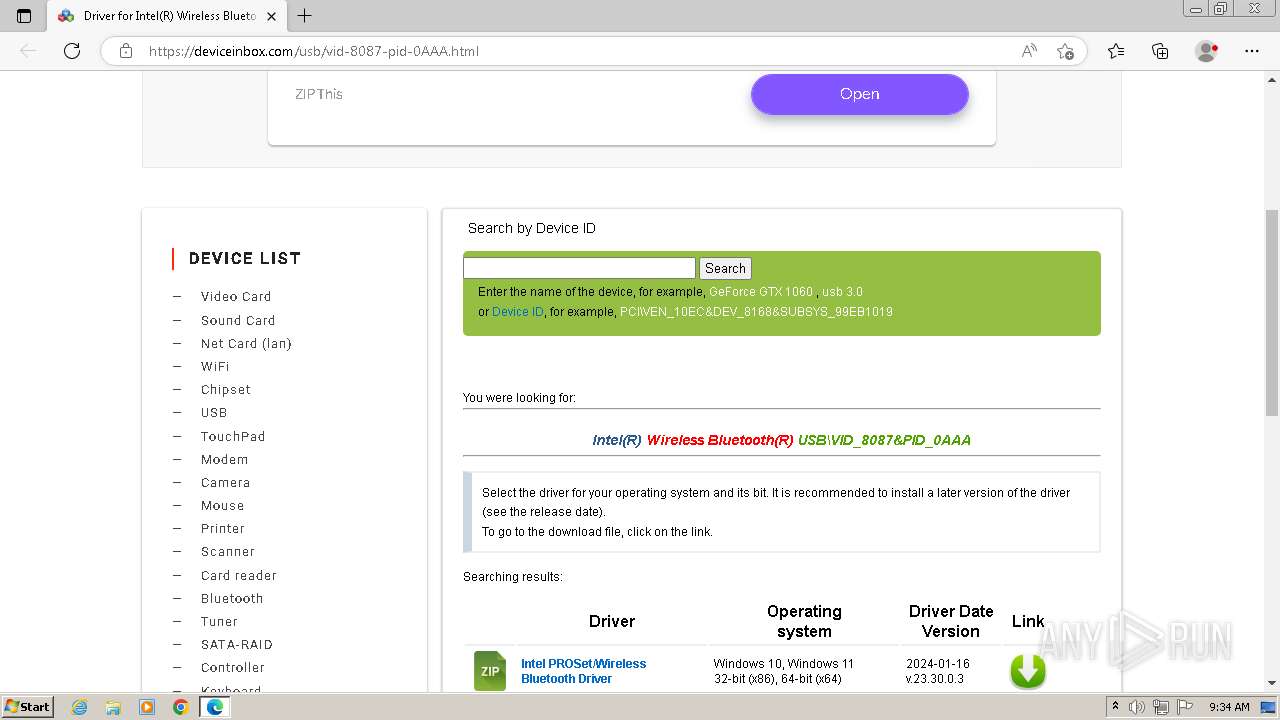Open Modem category
The width and height of the screenshot is (1280, 720).
point(224,459)
